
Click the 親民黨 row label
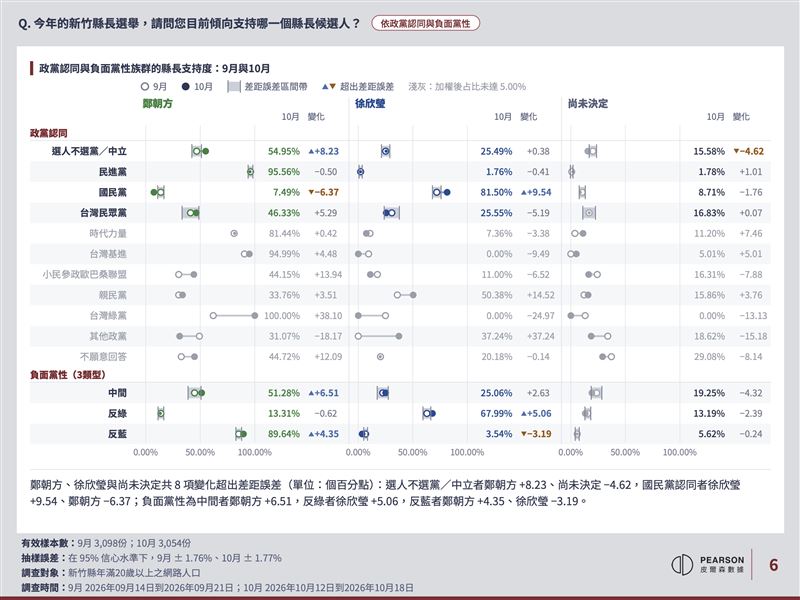pos(113,295)
